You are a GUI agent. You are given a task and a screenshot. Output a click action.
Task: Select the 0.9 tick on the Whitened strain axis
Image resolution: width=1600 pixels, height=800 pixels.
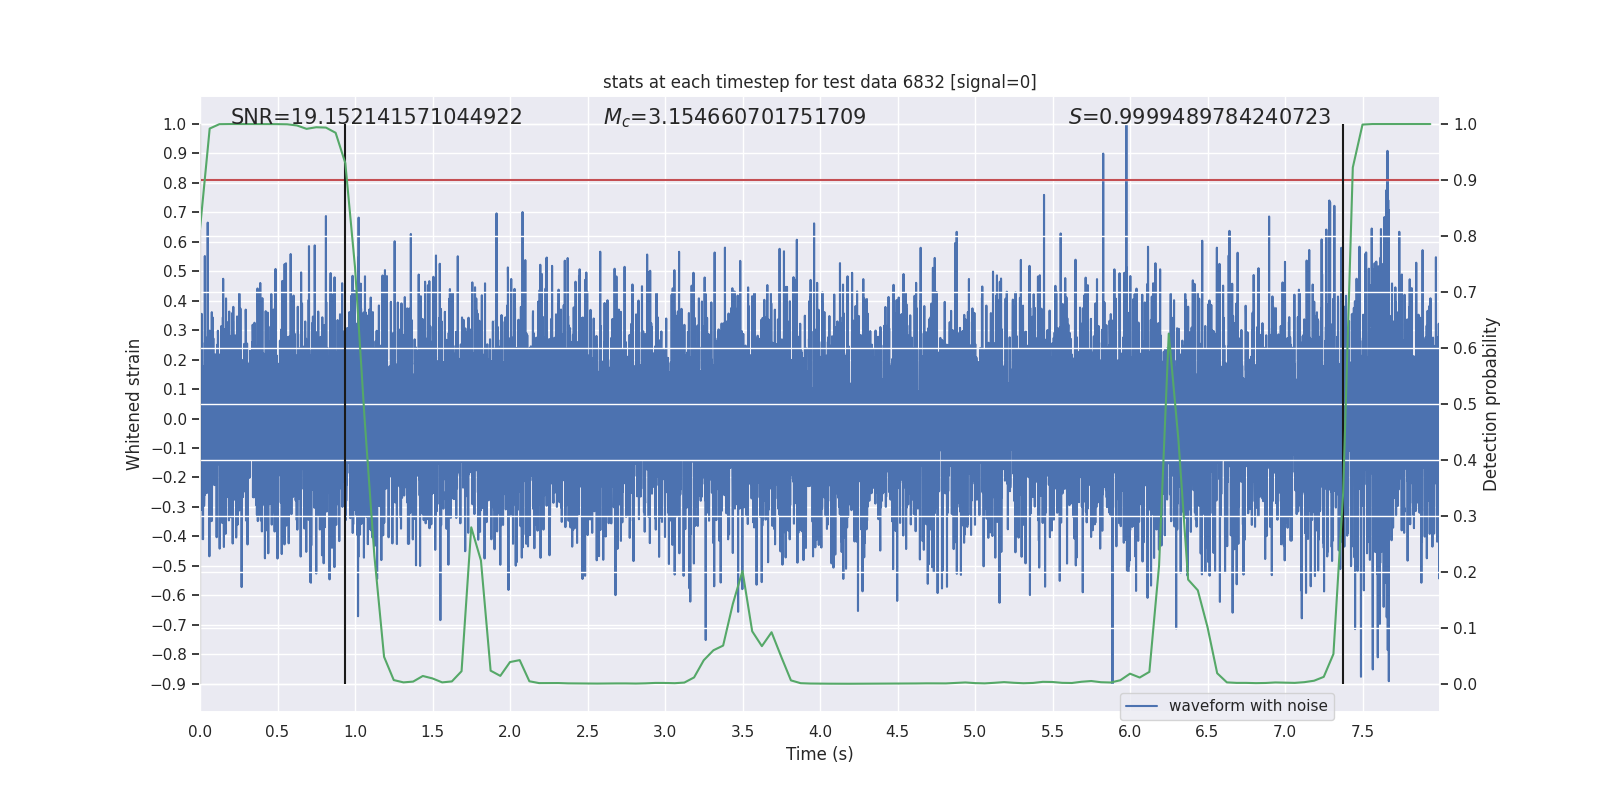pos(175,154)
